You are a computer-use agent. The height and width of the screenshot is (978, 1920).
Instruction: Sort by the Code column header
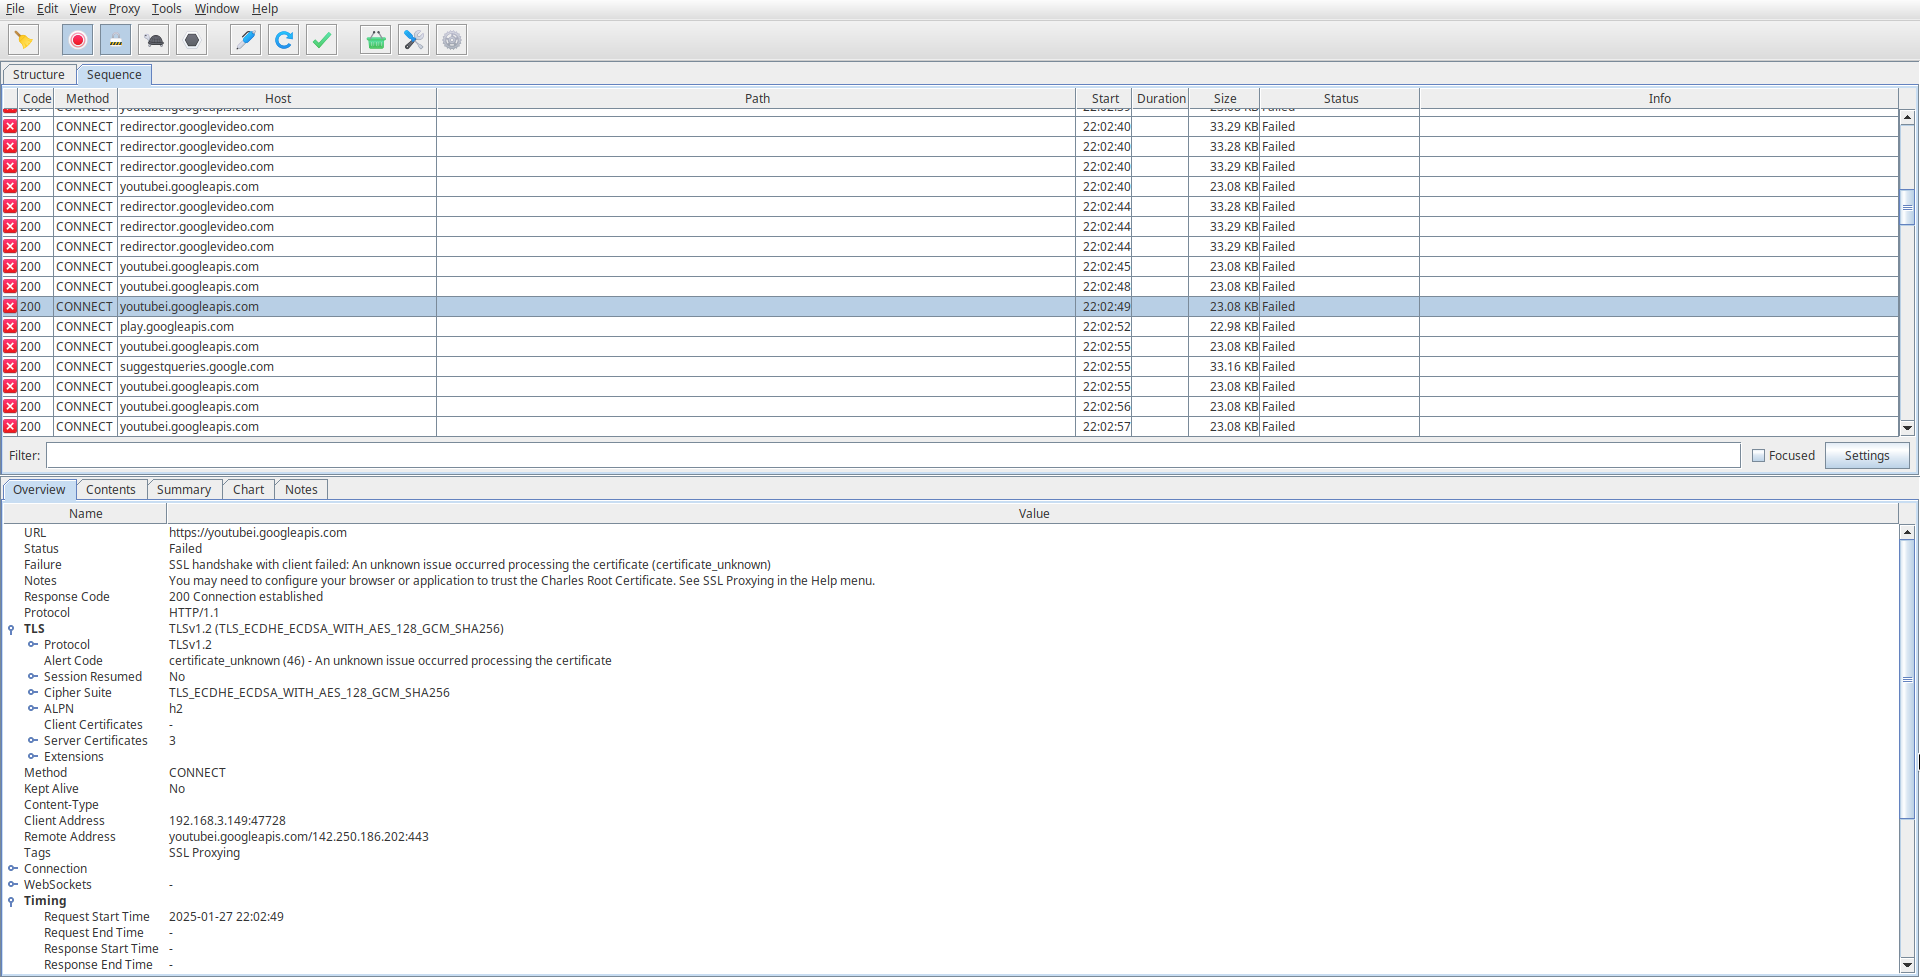36,99
